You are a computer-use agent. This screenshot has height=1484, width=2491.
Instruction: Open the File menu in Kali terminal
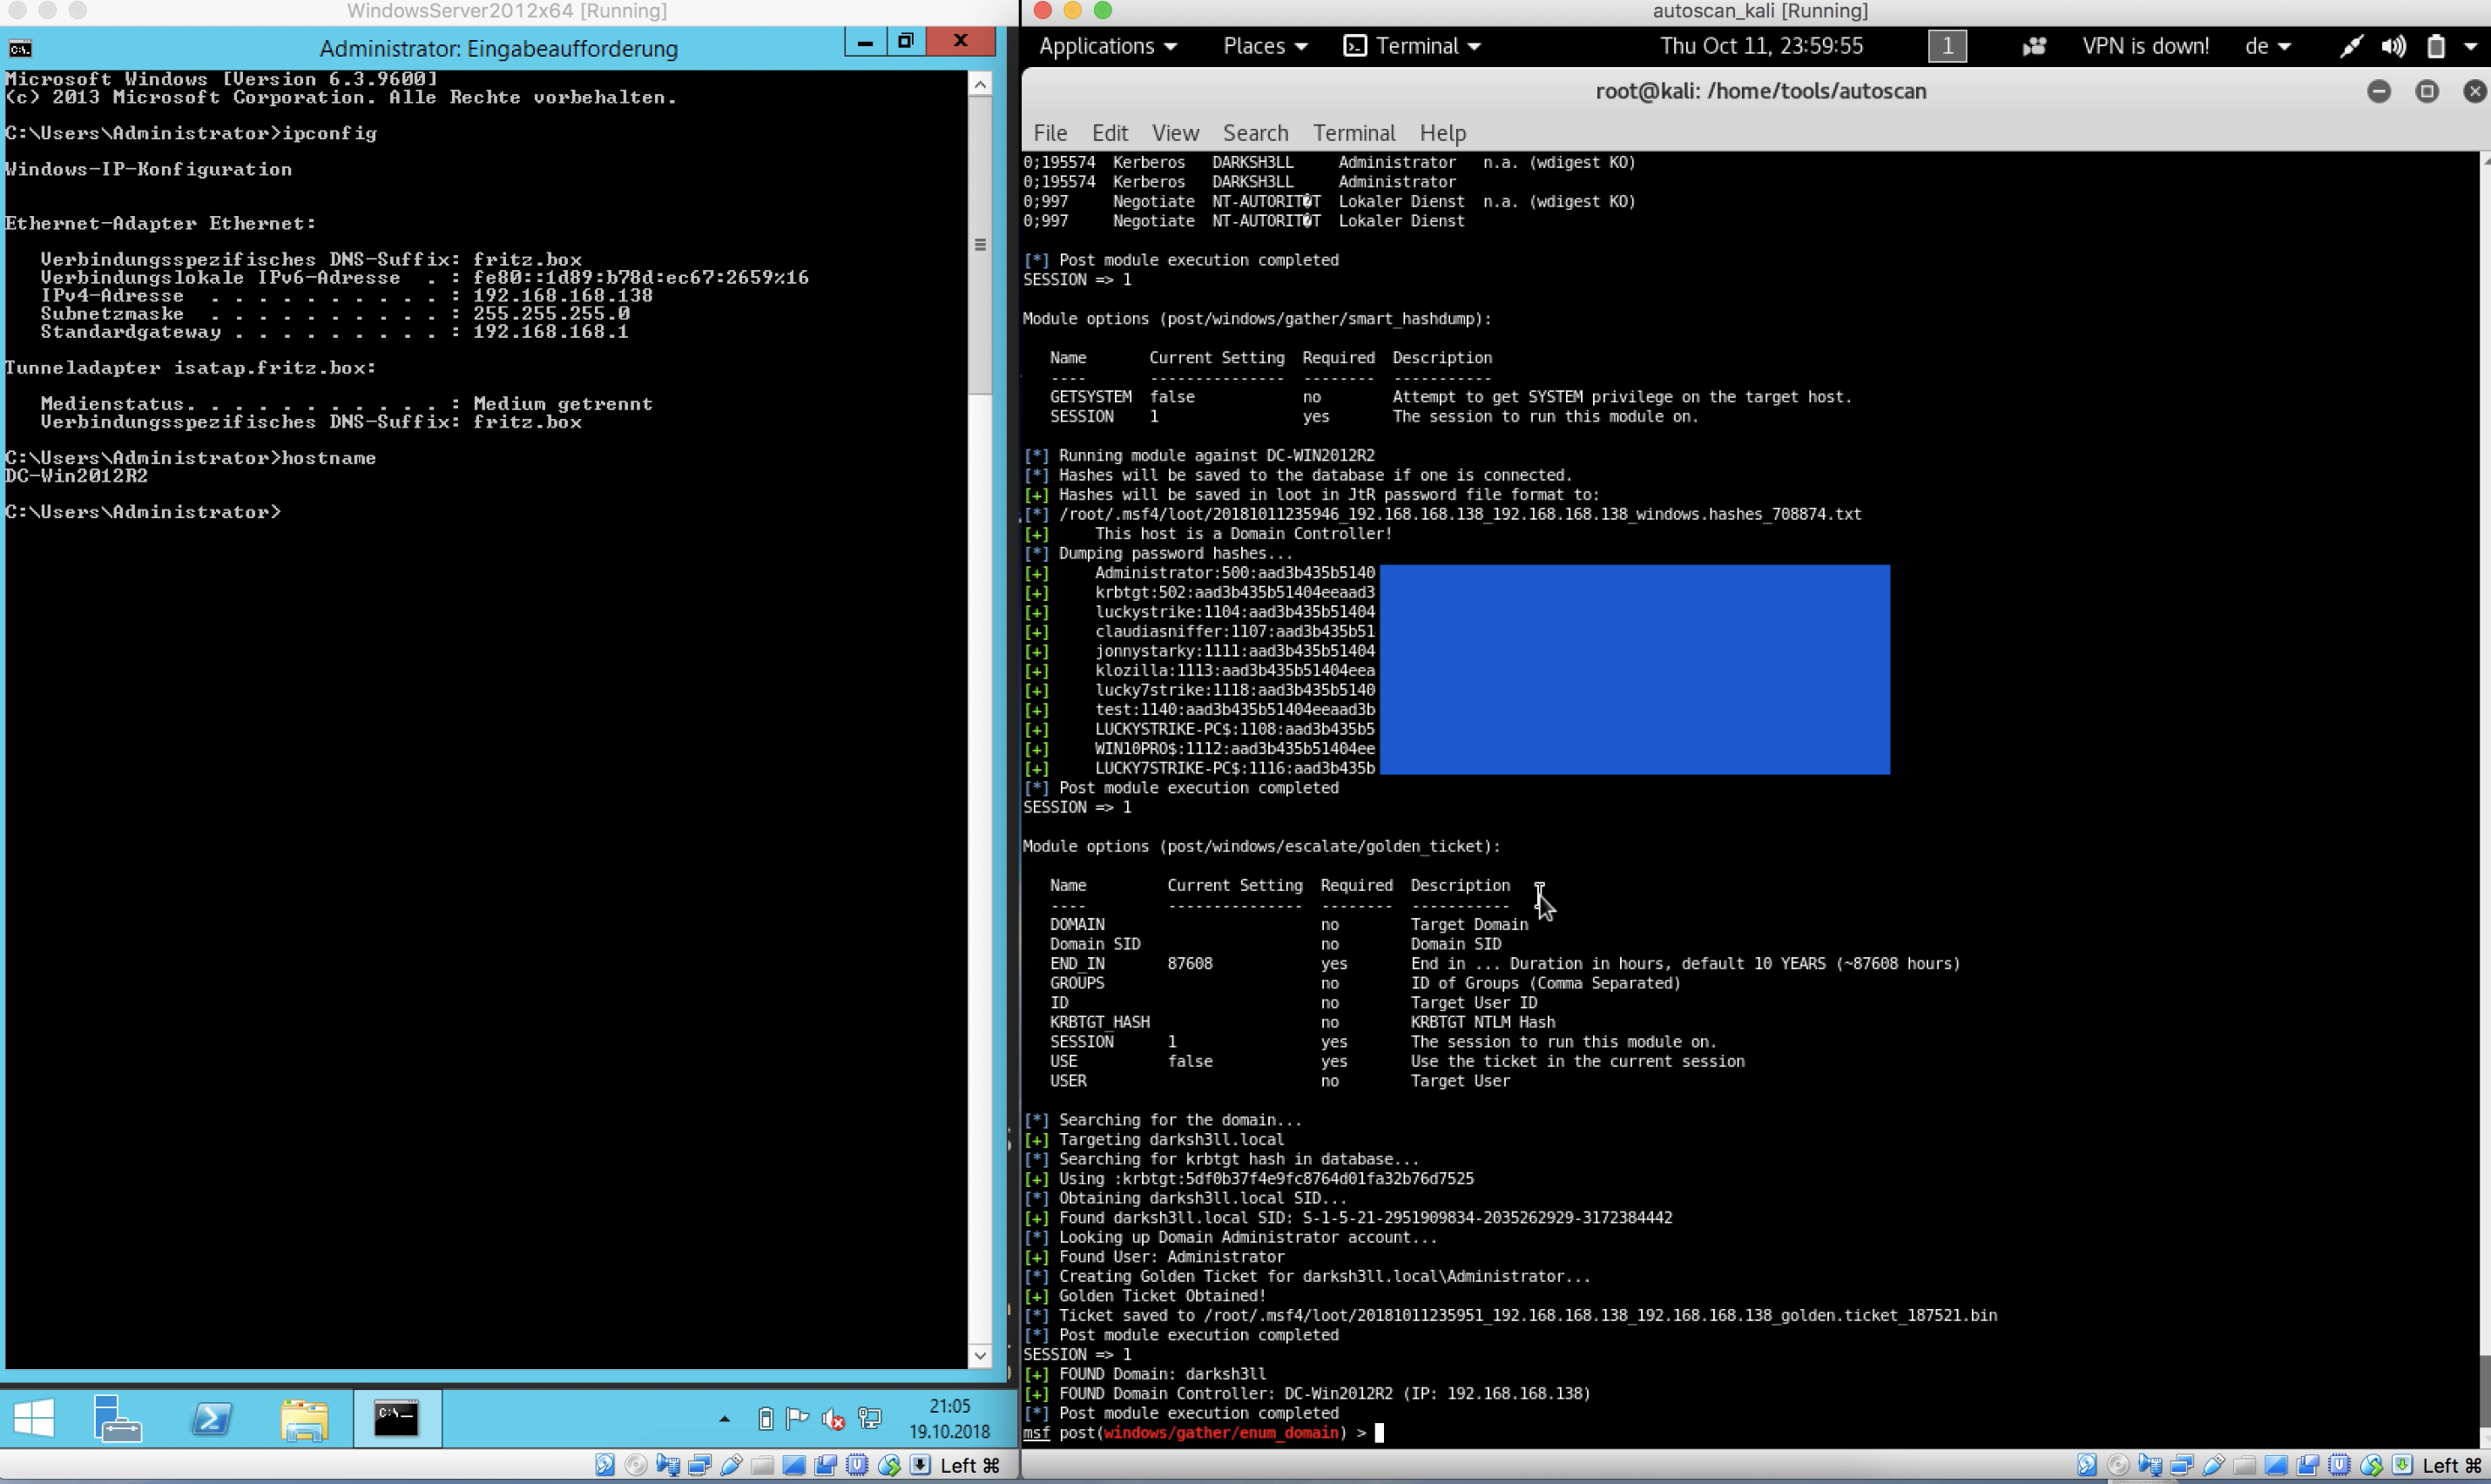pos(1050,133)
